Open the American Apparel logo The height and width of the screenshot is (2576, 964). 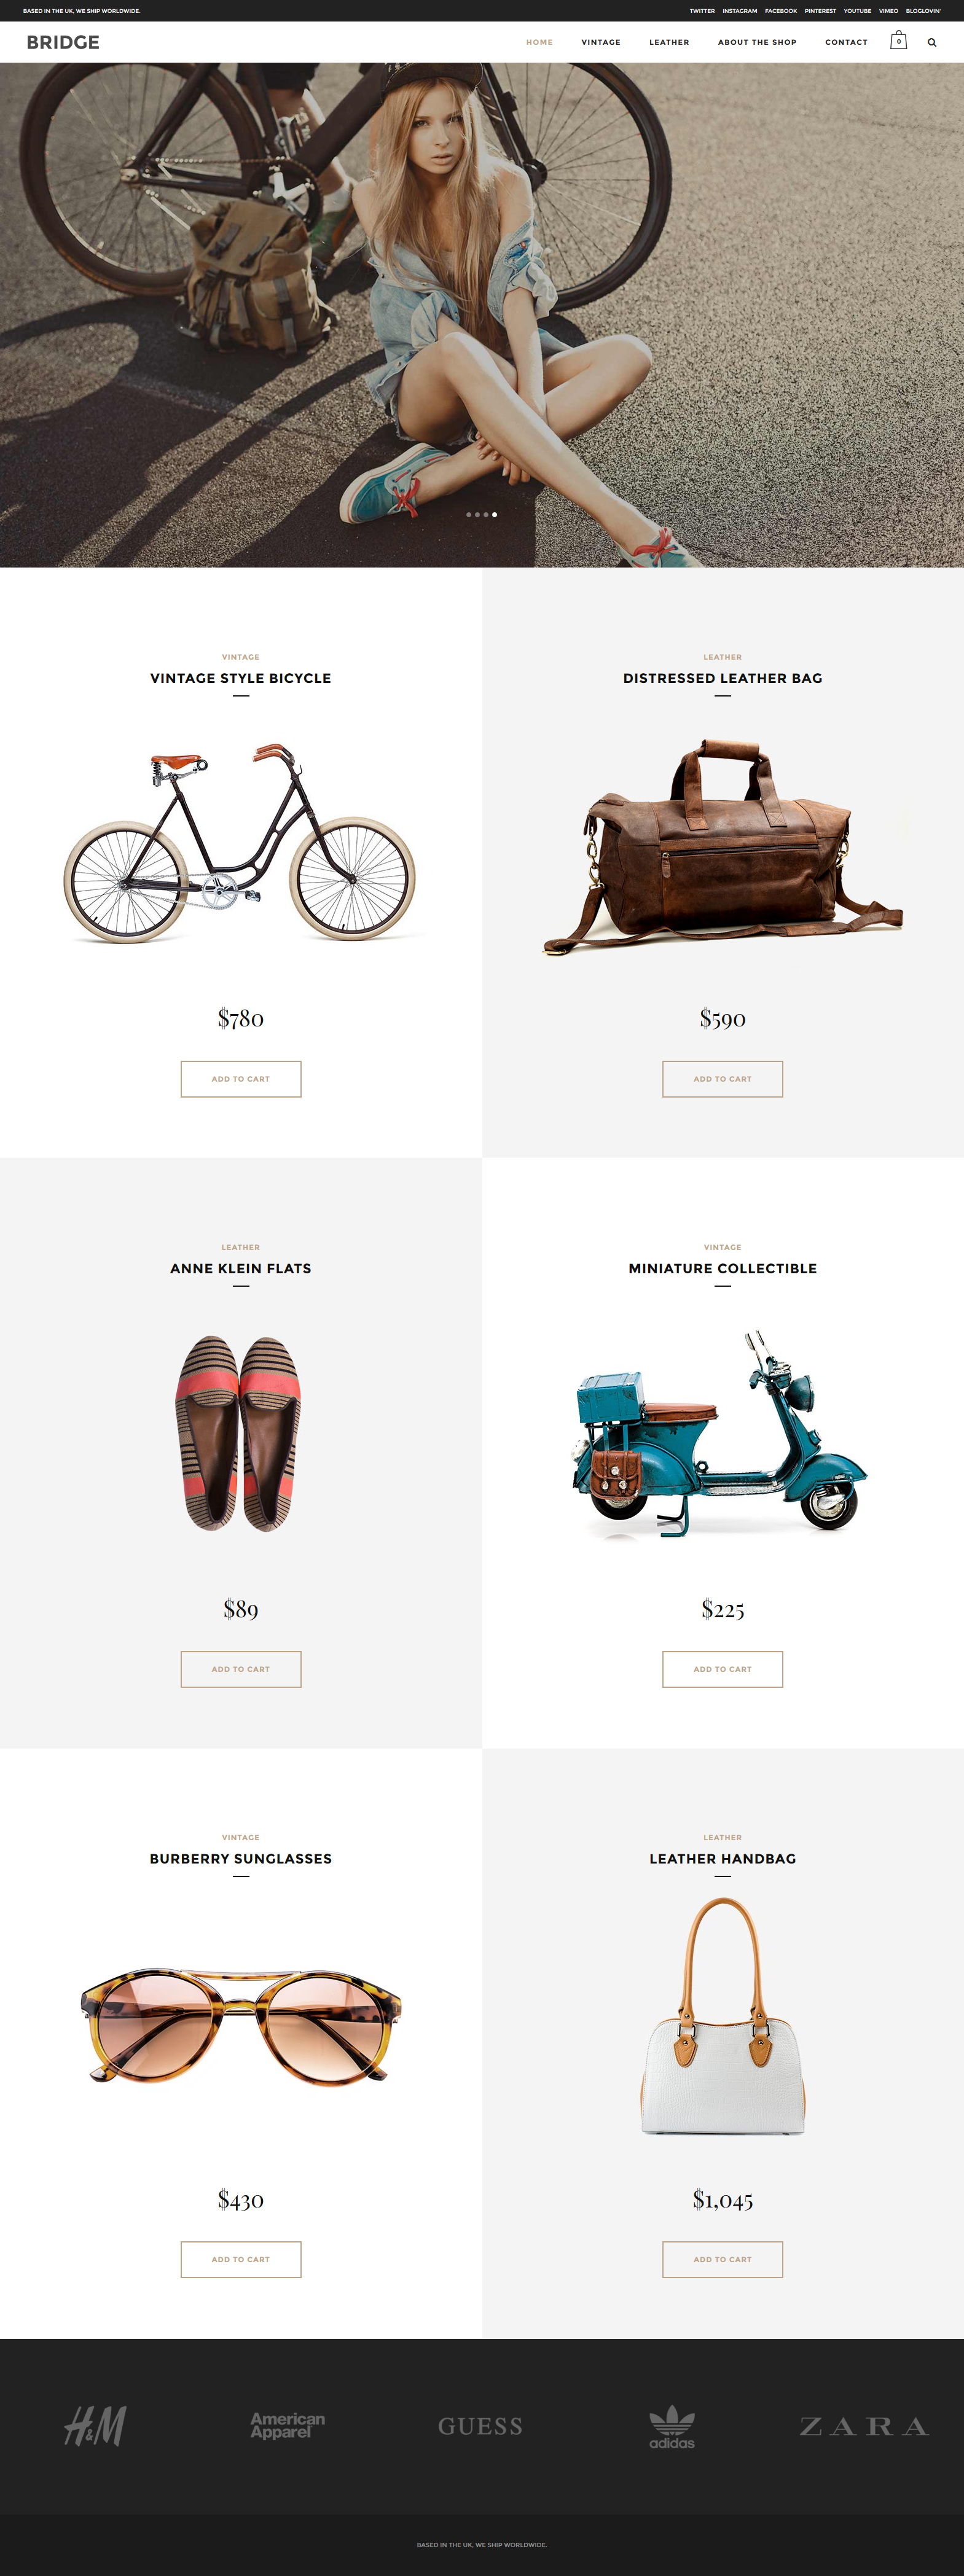pos(288,2425)
